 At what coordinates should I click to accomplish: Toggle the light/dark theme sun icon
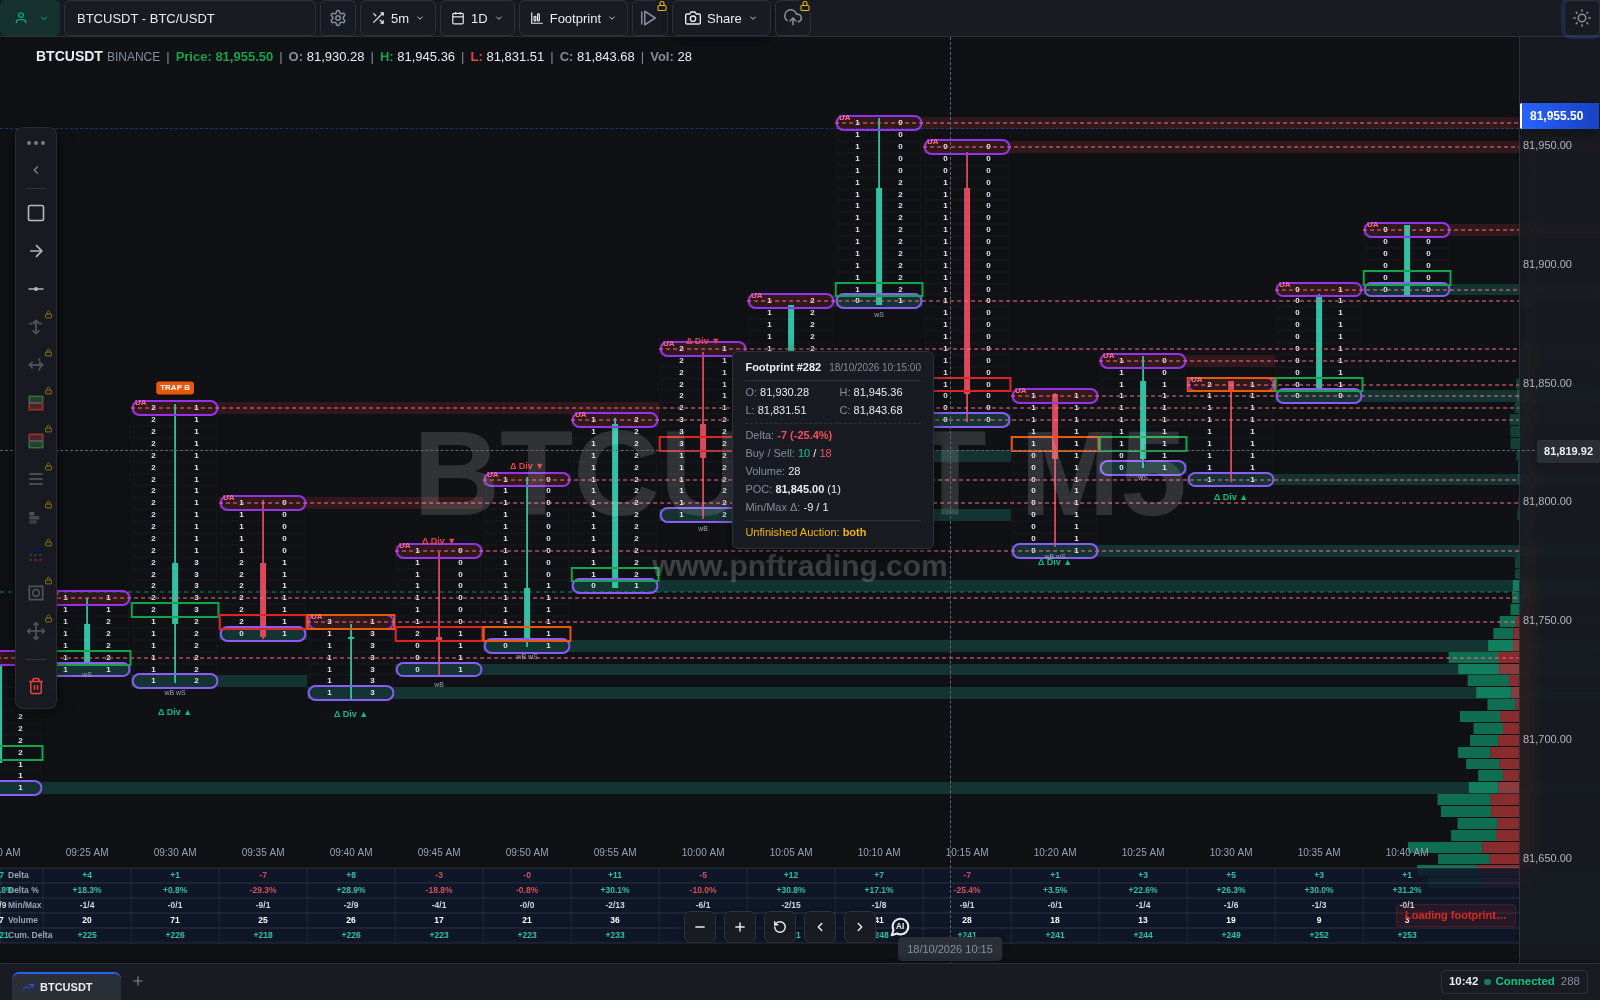click(1581, 18)
